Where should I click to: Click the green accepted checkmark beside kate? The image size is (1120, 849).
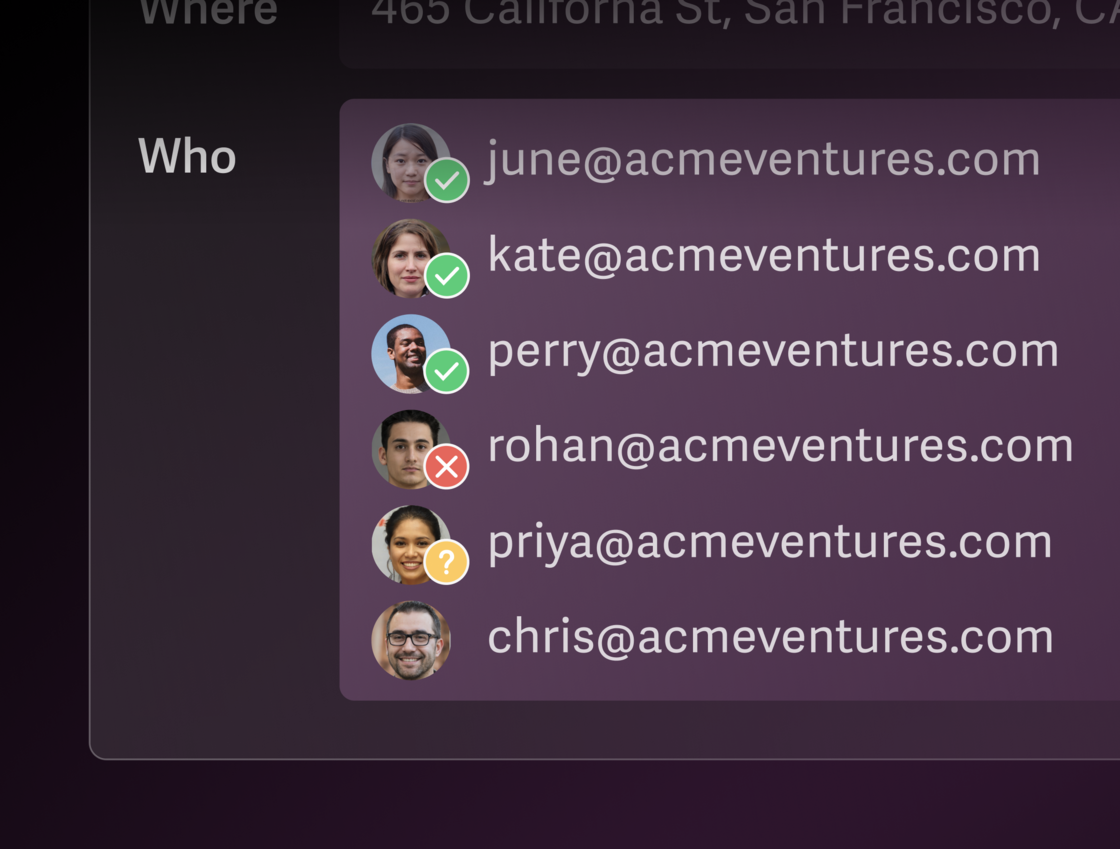(x=447, y=276)
